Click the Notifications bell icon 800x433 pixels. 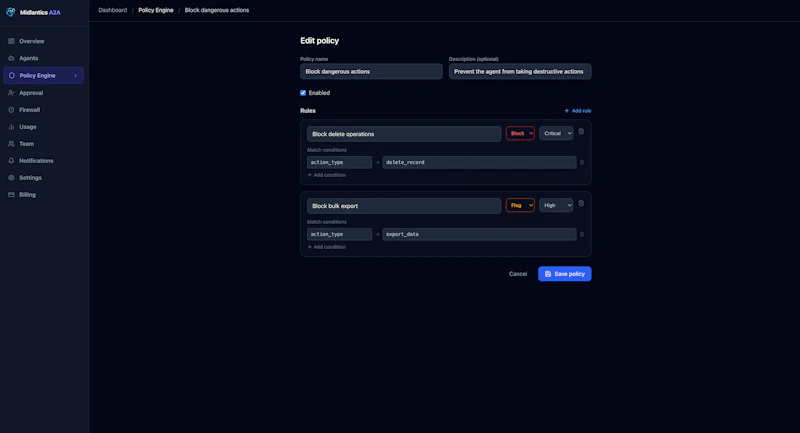11,161
